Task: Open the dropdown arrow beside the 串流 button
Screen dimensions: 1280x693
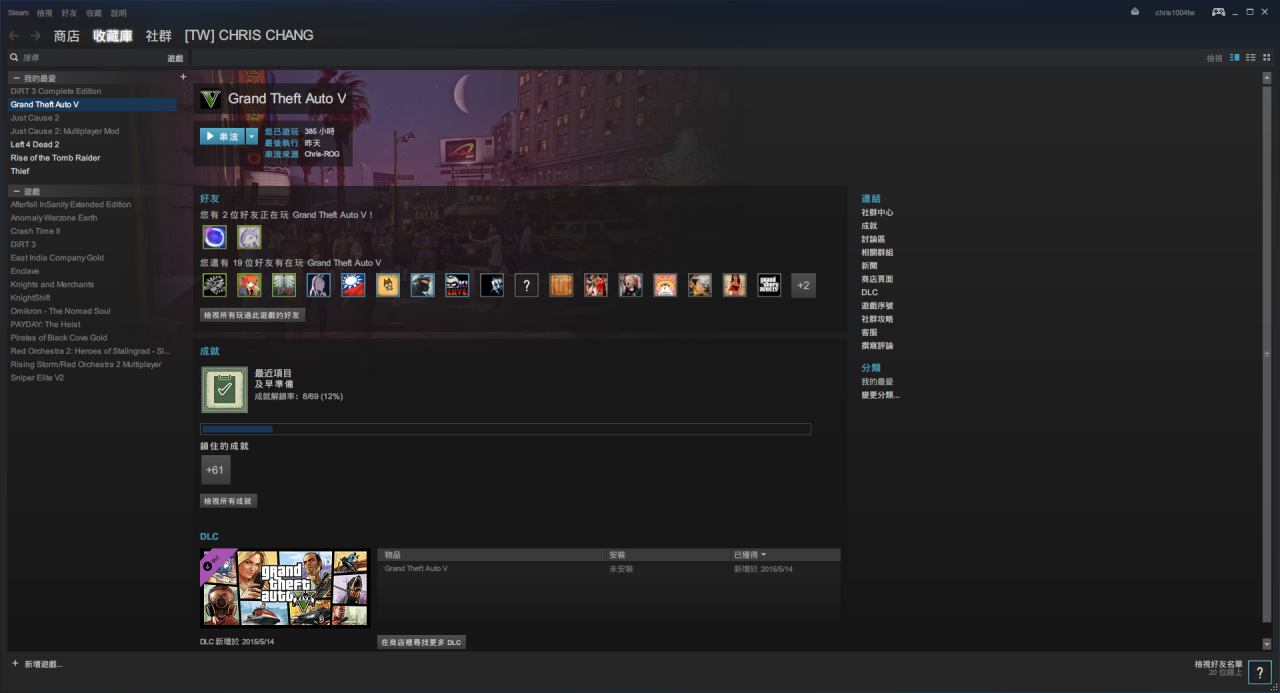Action: pos(252,136)
